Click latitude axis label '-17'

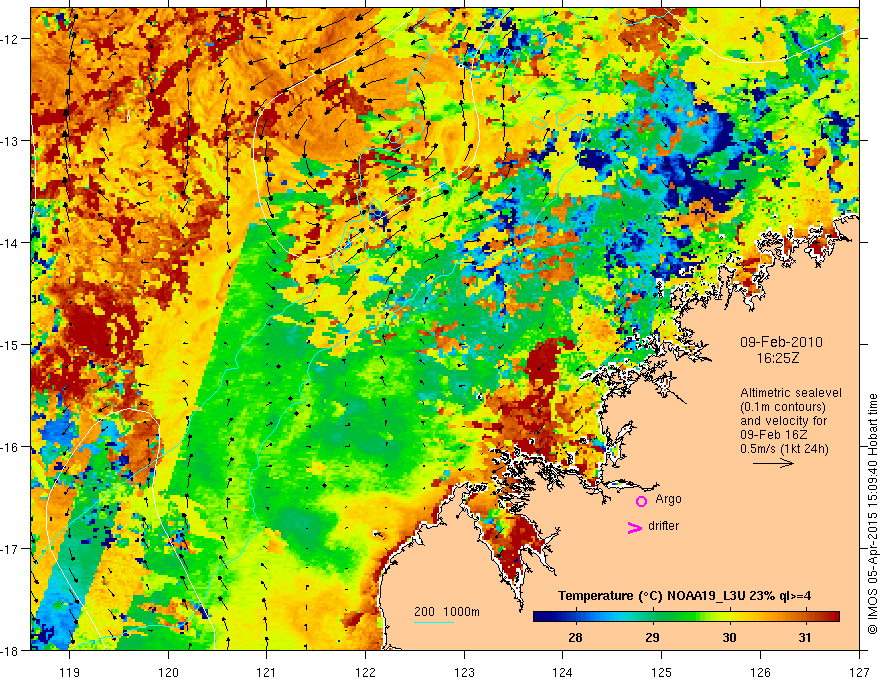click(x=10, y=548)
